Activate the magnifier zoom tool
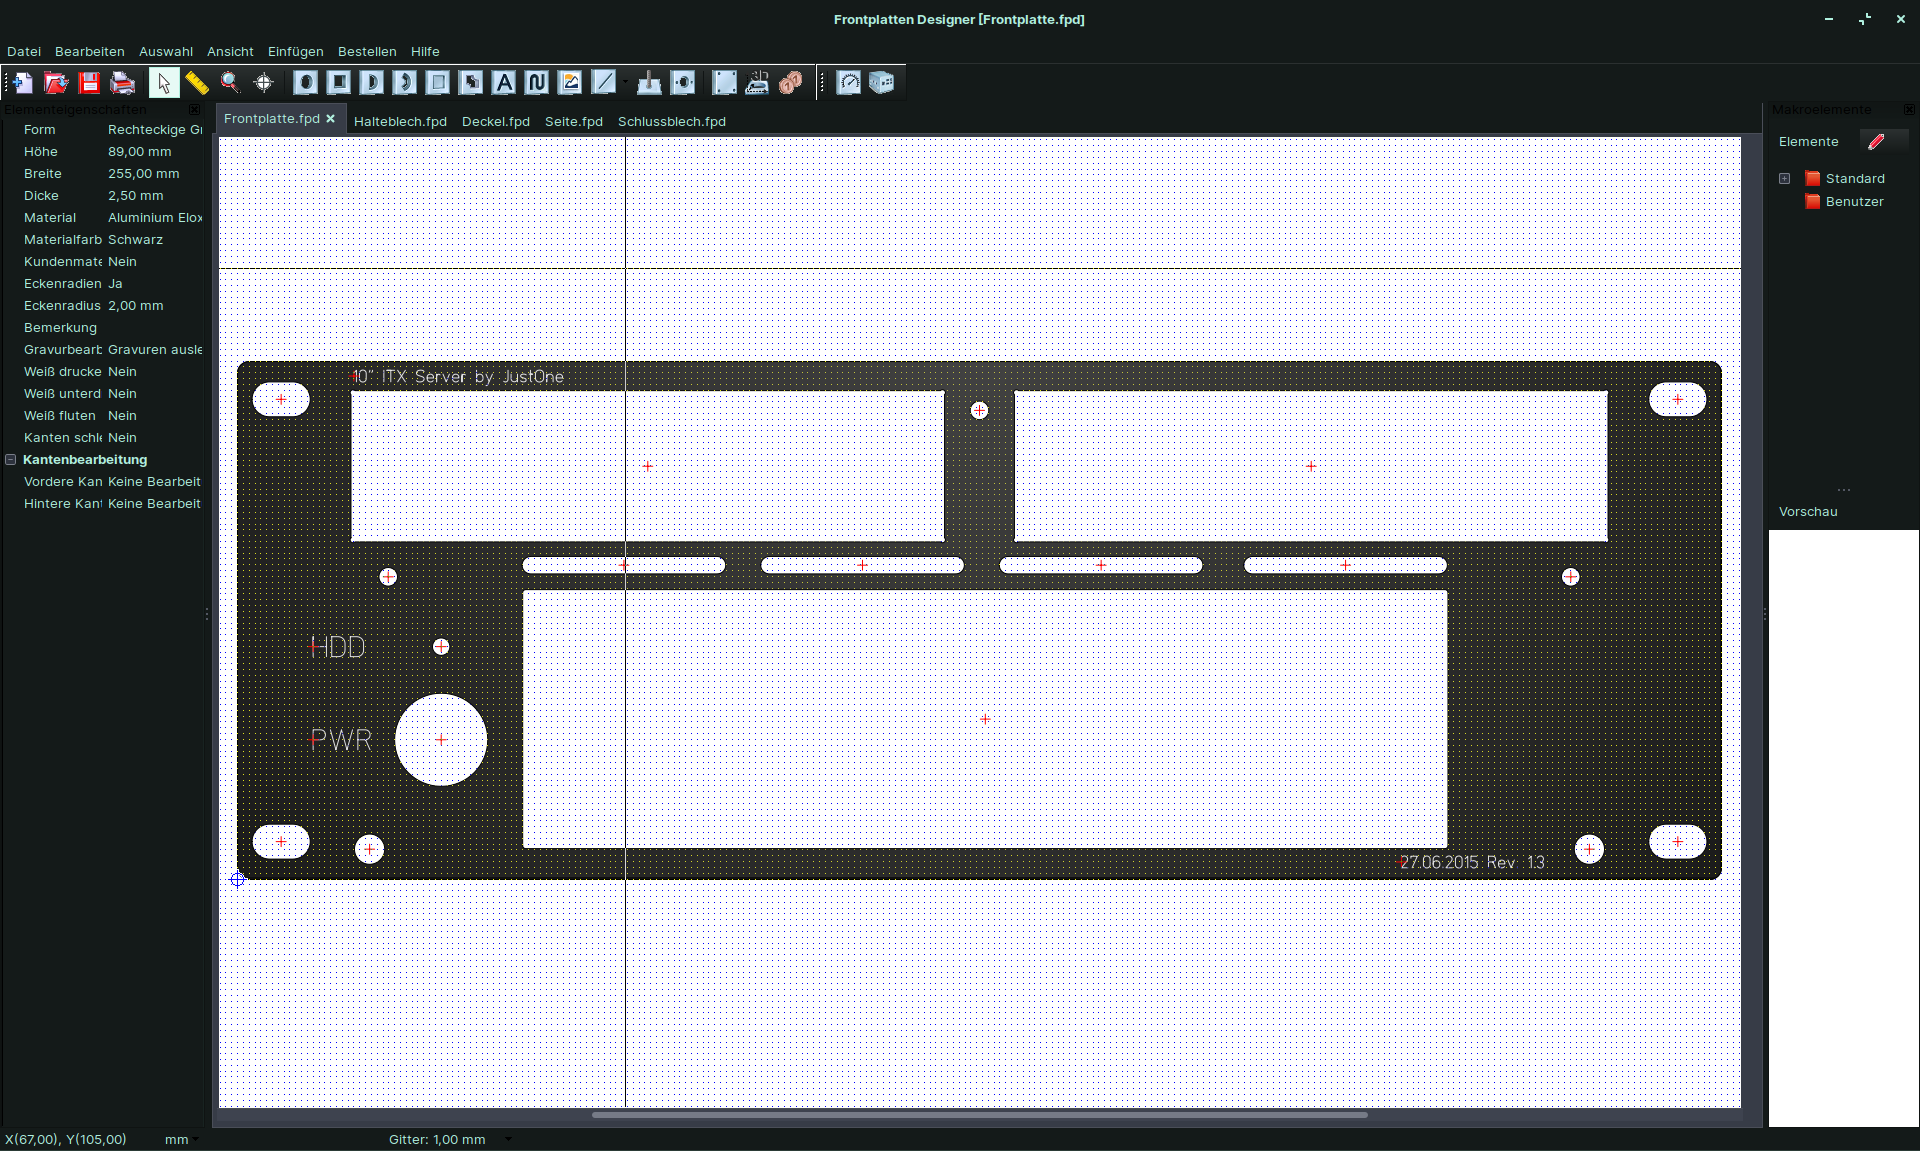The width and height of the screenshot is (1920, 1151). tap(230, 83)
